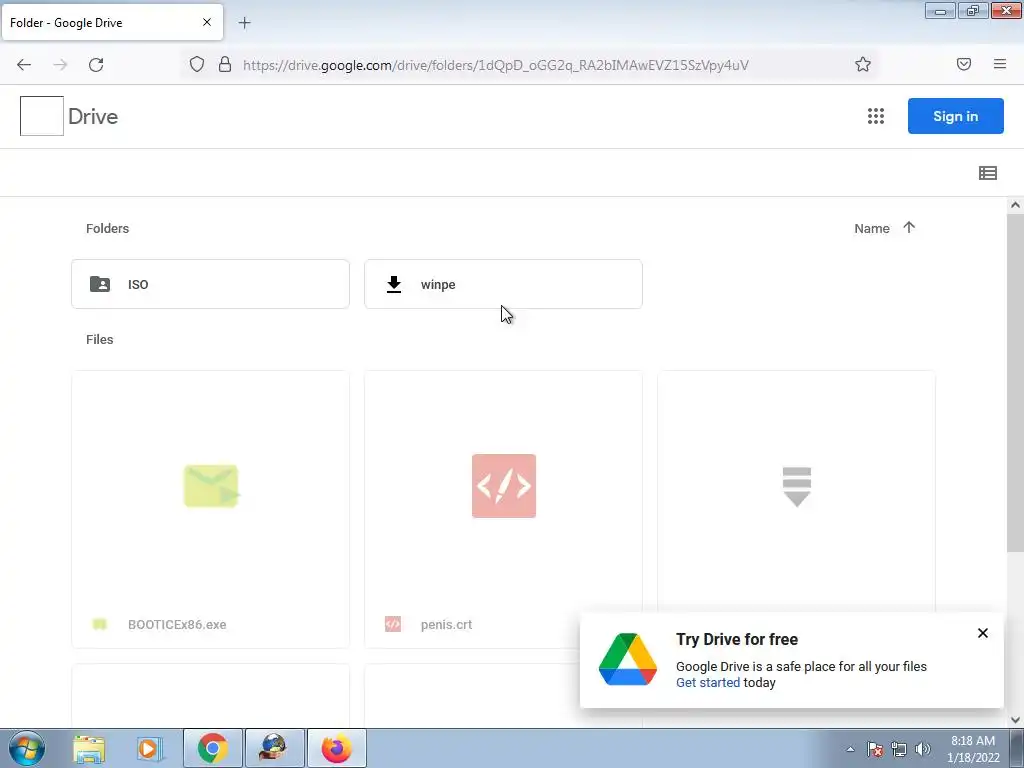Image resolution: width=1024 pixels, height=768 pixels.
Task: Click the network status tray icon
Action: point(899,749)
